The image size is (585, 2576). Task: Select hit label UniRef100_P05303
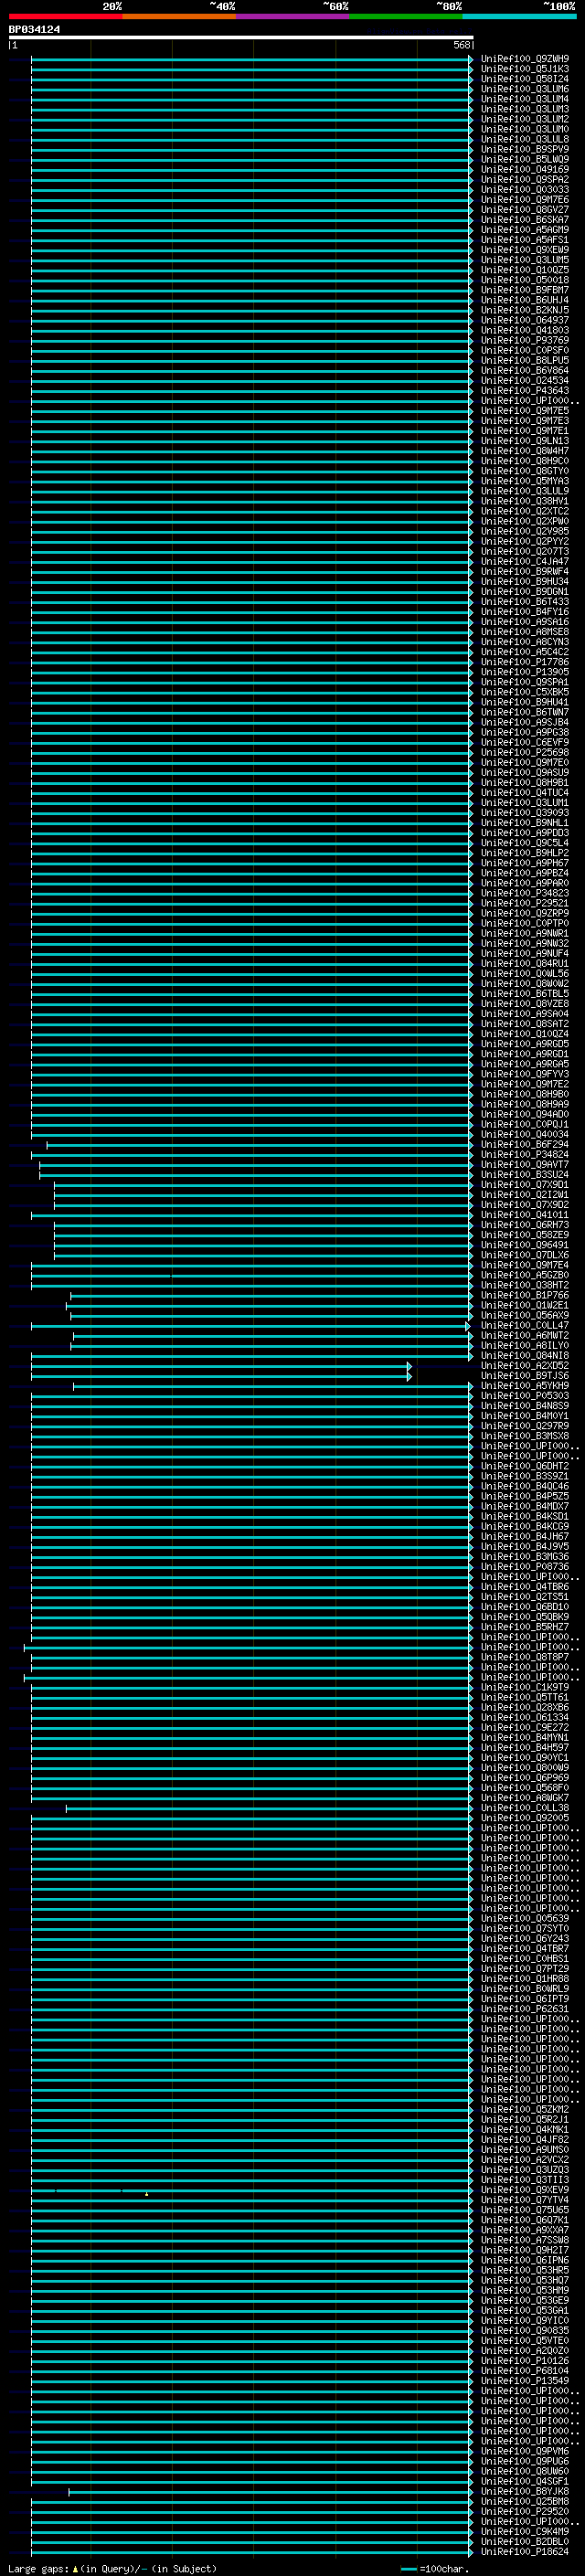click(525, 1396)
